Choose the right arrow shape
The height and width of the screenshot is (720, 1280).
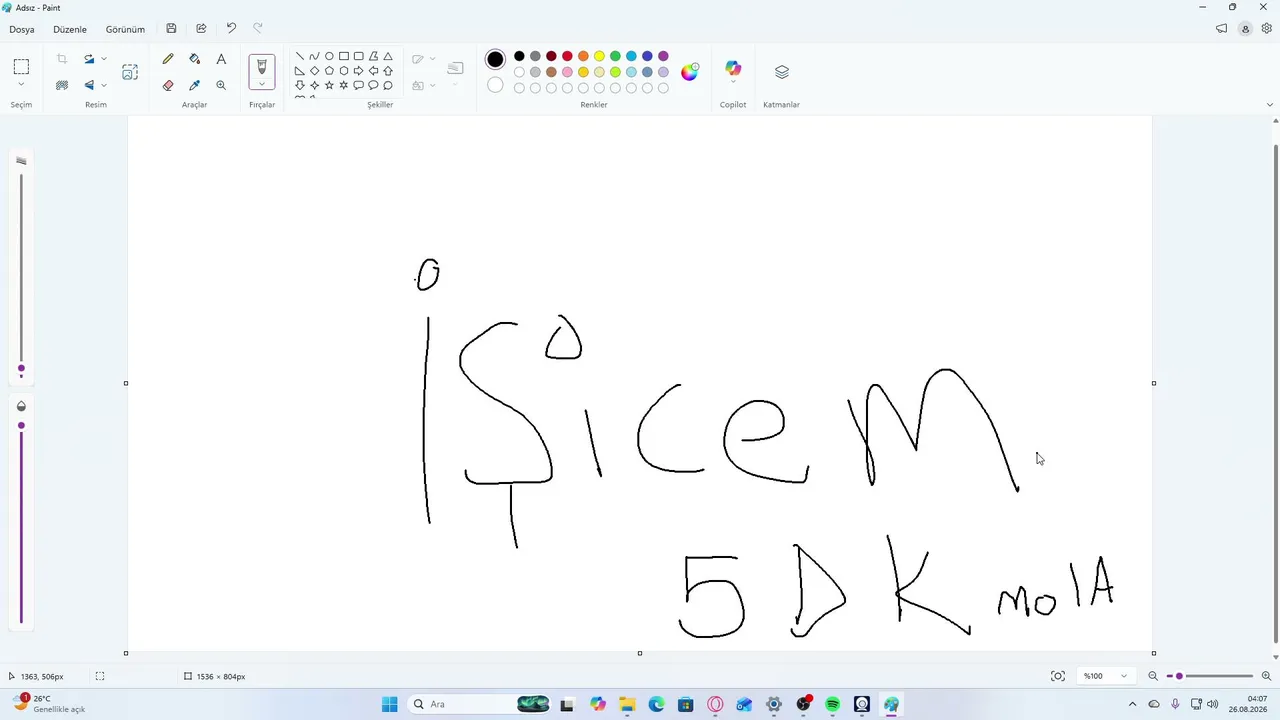(x=358, y=71)
